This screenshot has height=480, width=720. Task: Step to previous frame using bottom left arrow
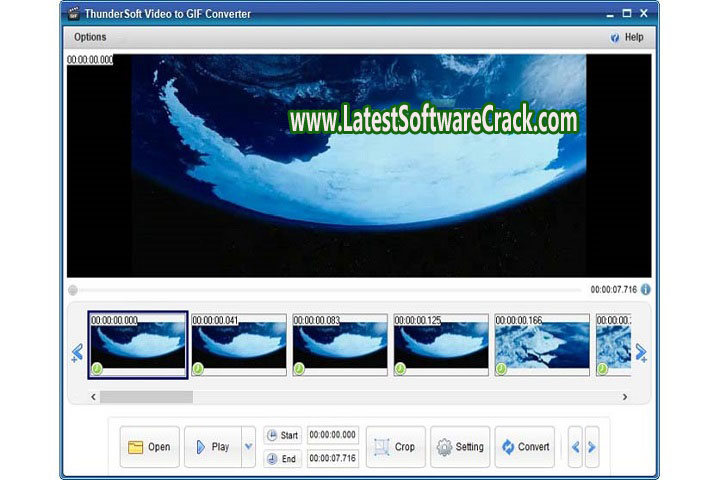click(x=575, y=447)
